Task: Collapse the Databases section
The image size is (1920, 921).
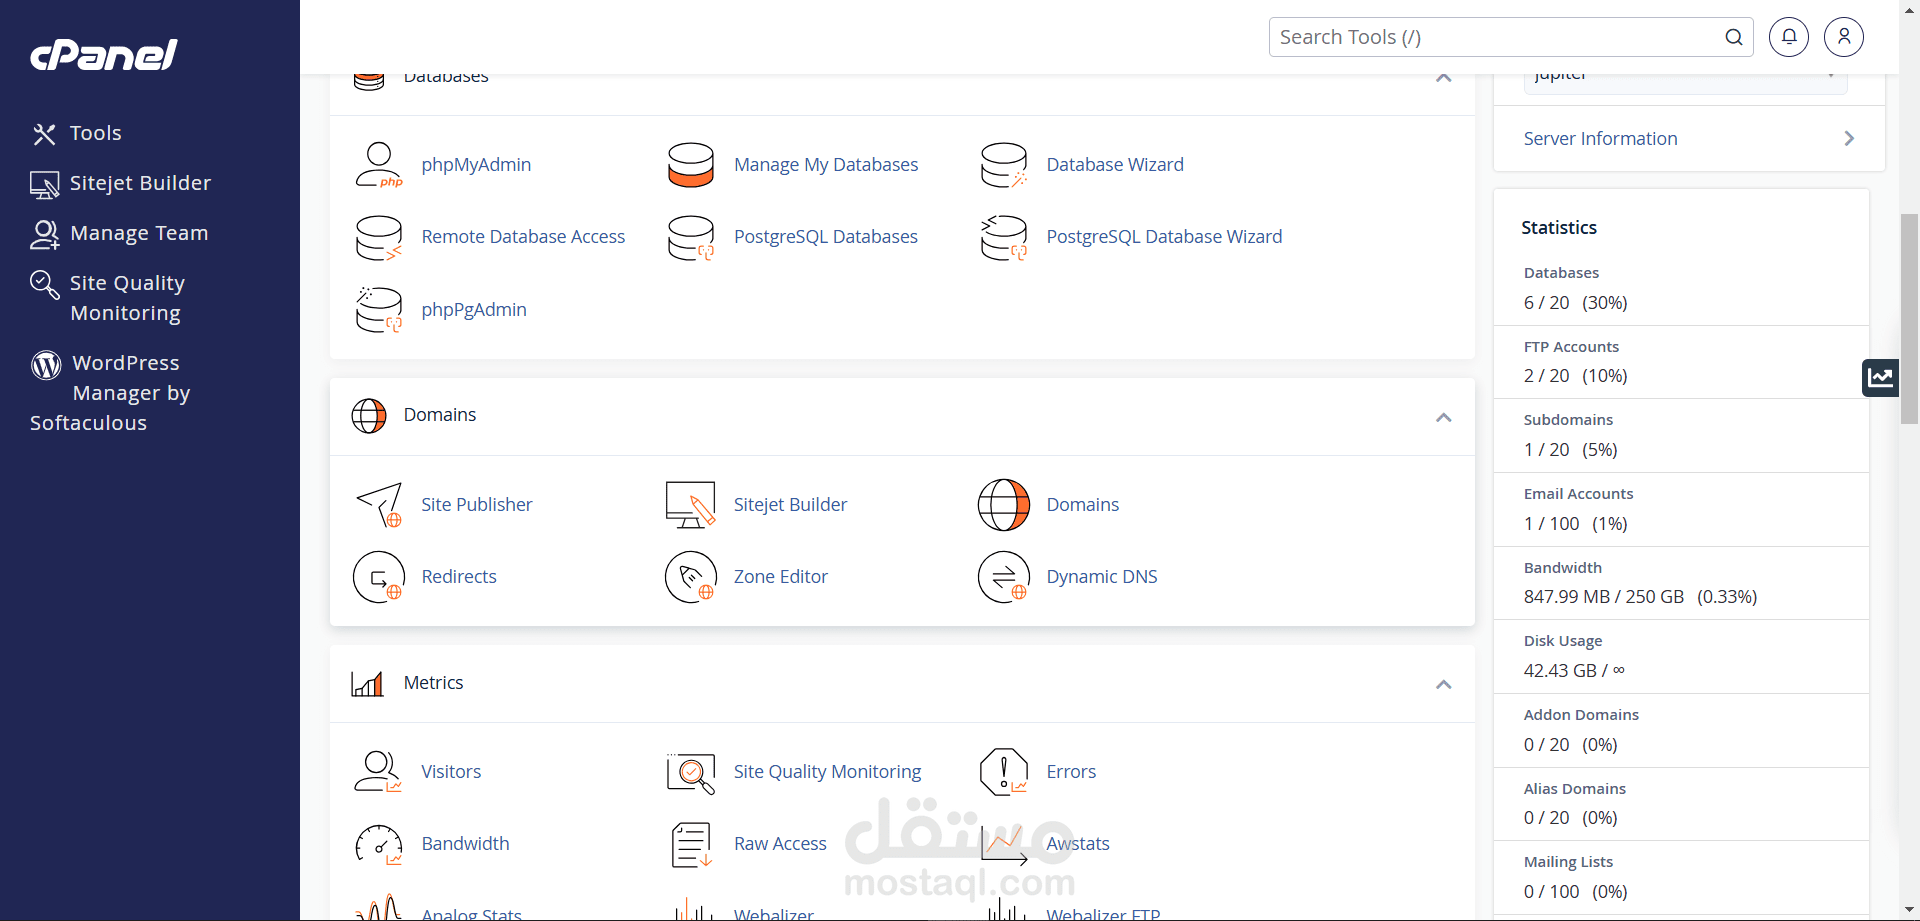Action: click(x=1443, y=78)
